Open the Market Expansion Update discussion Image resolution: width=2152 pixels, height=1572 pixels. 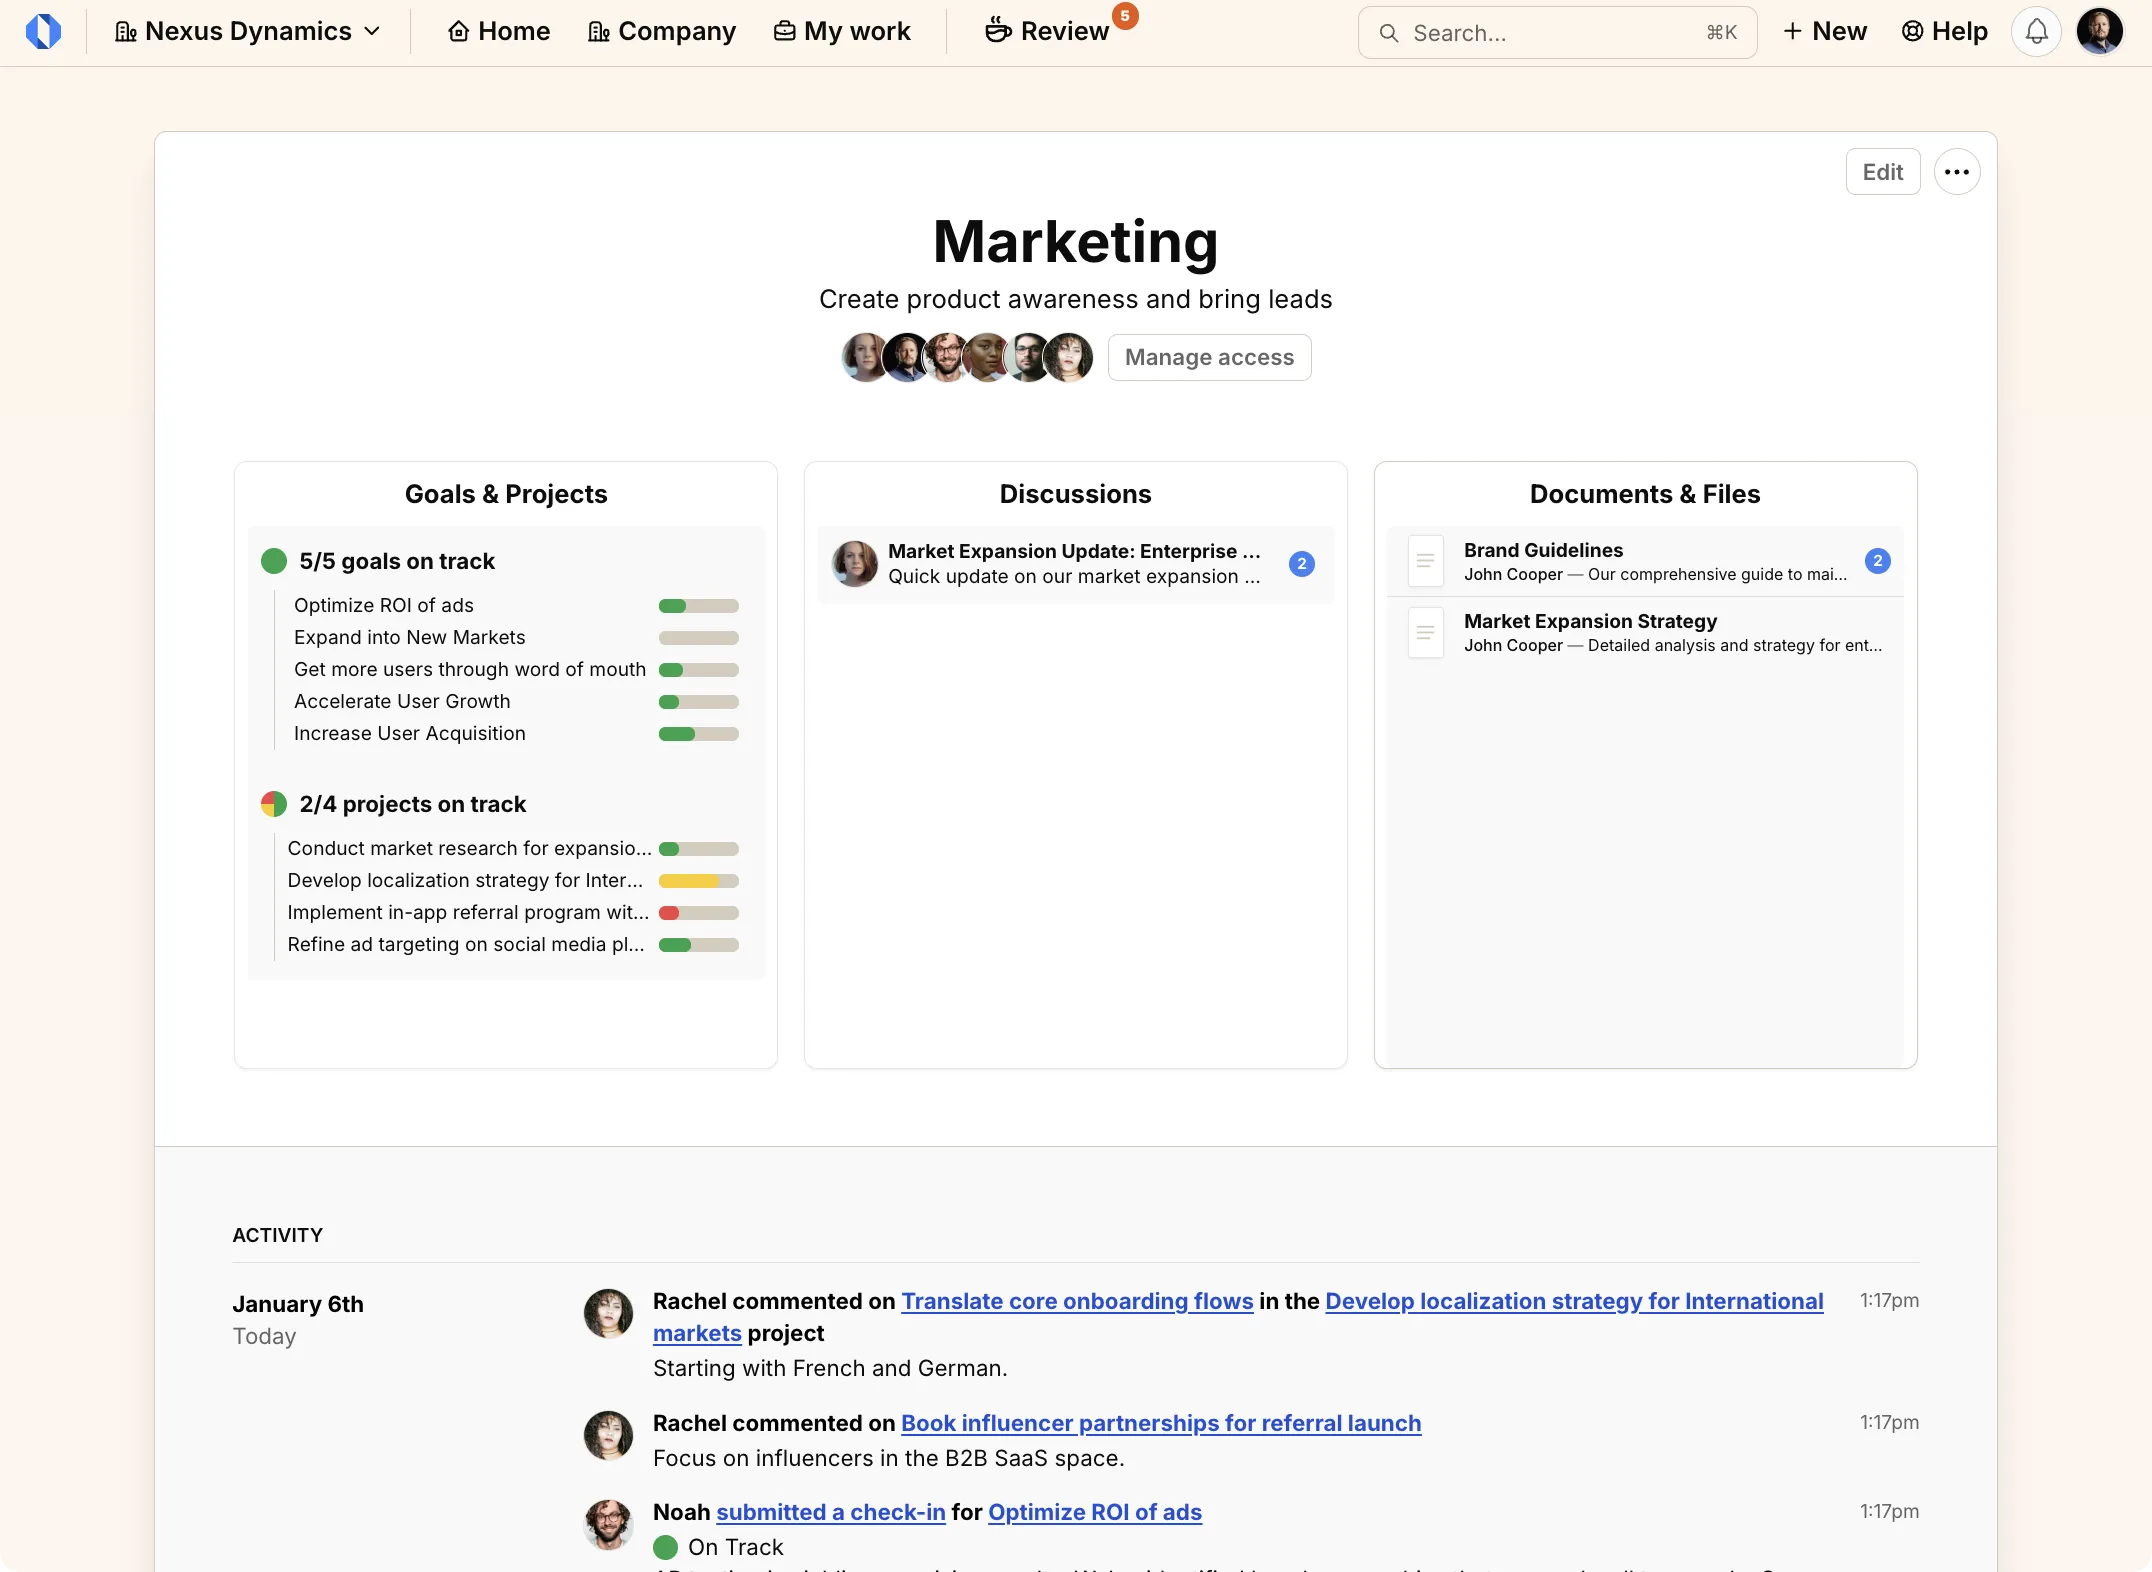pyautogui.click(x=1074, y=564)
